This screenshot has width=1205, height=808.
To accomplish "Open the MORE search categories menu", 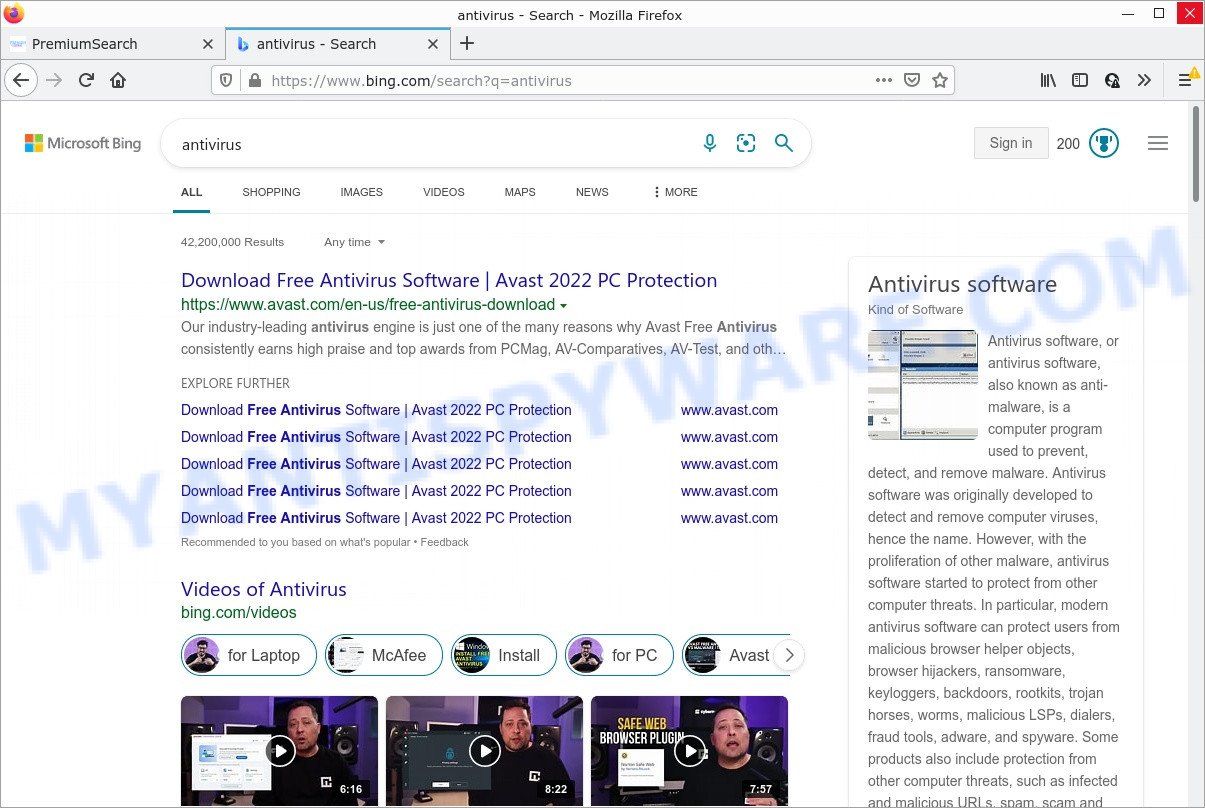I will (675, 192).
